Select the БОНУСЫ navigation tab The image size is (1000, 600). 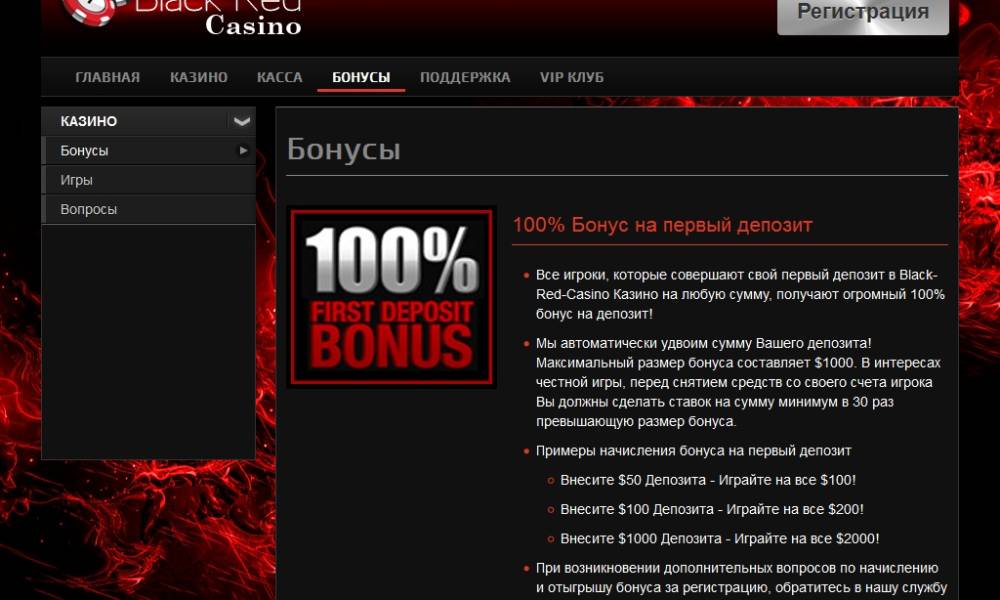pos(361,77)
